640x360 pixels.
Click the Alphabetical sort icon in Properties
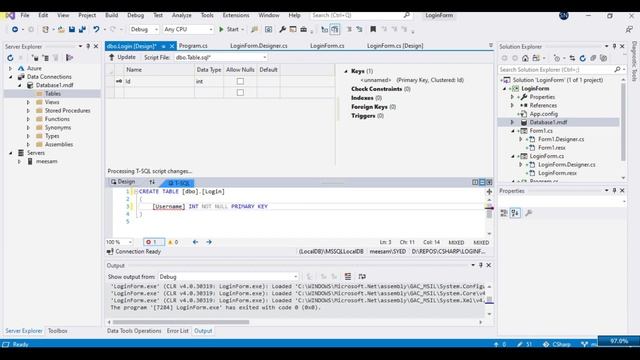pos(515,213)
